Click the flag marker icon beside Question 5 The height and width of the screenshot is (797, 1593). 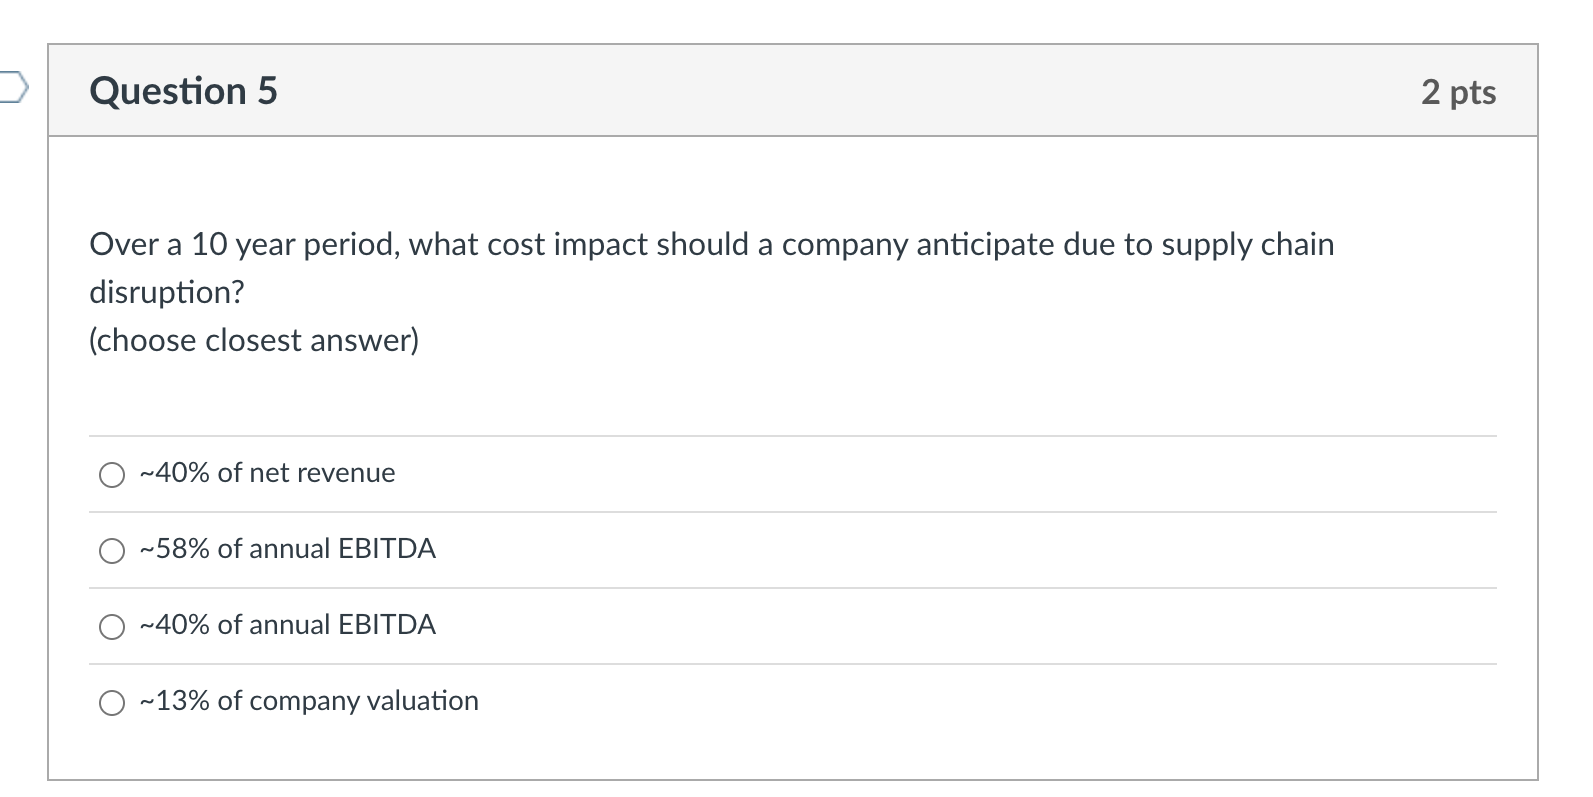12,89
